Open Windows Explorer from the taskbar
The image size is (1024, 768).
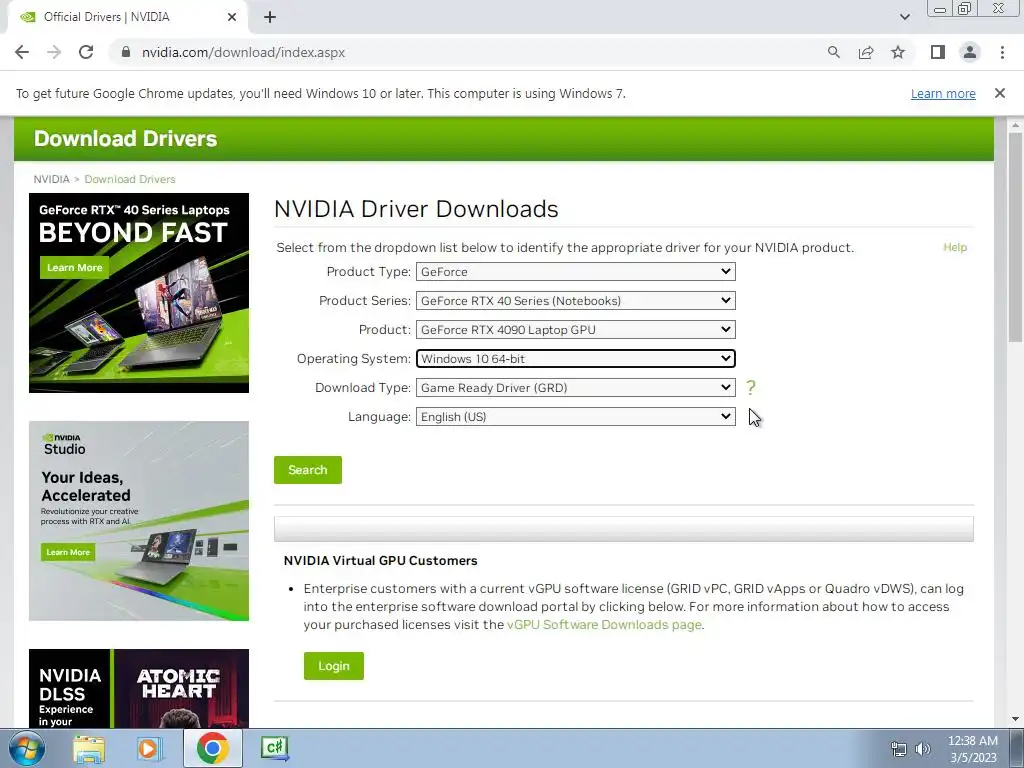point(89,748)
